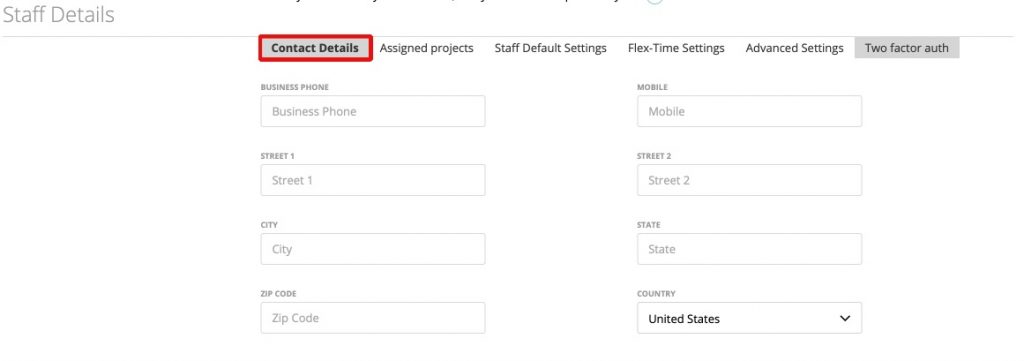Viewport: 1024px width, 361px height.
Task: Select the Advanced Settings tab
Action: (794, 48)
